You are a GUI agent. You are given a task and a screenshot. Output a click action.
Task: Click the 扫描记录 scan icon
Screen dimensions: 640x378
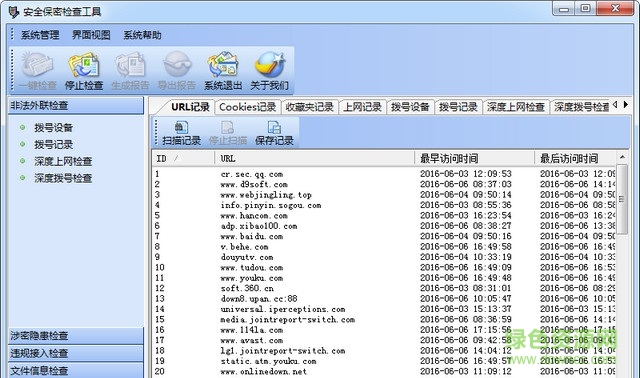coord(181,133)
